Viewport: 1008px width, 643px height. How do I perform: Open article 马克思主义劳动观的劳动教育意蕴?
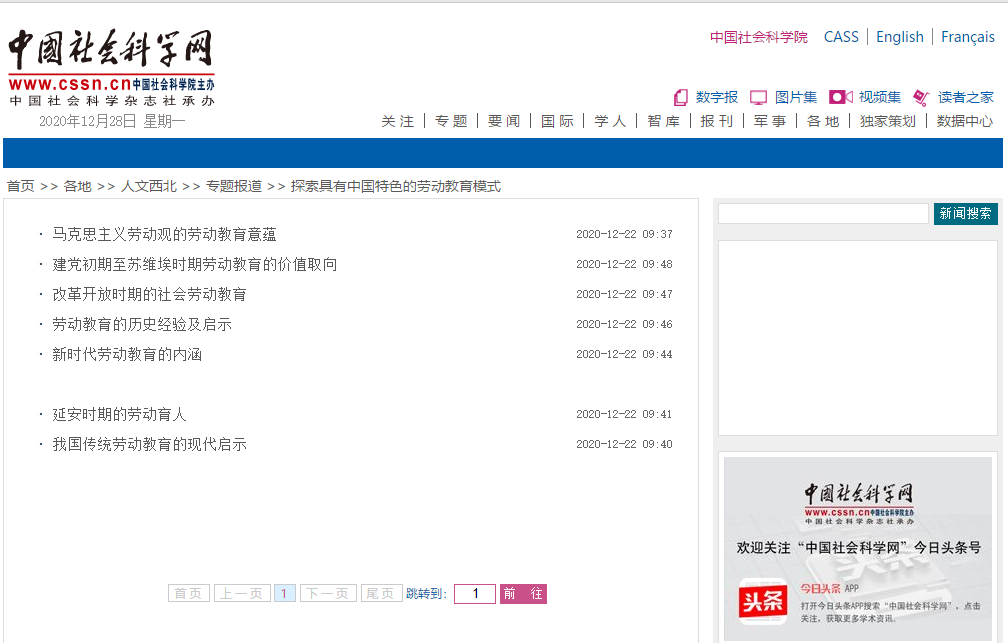coord(164,235)
